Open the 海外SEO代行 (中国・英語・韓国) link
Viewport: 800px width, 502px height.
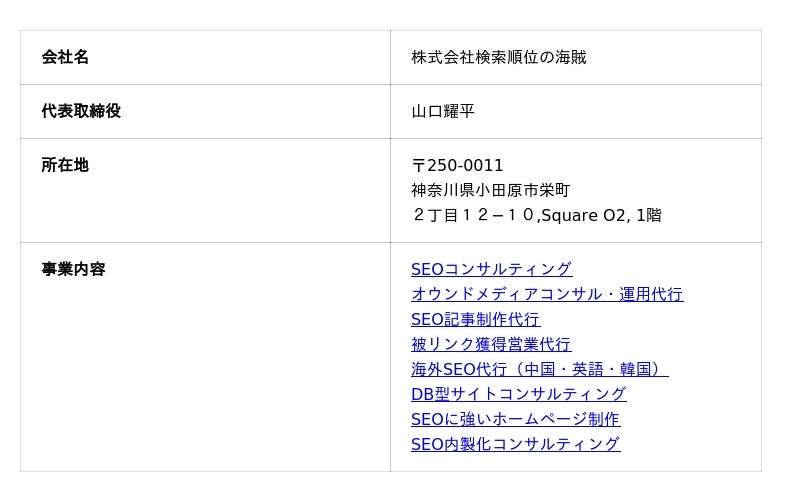539,369
